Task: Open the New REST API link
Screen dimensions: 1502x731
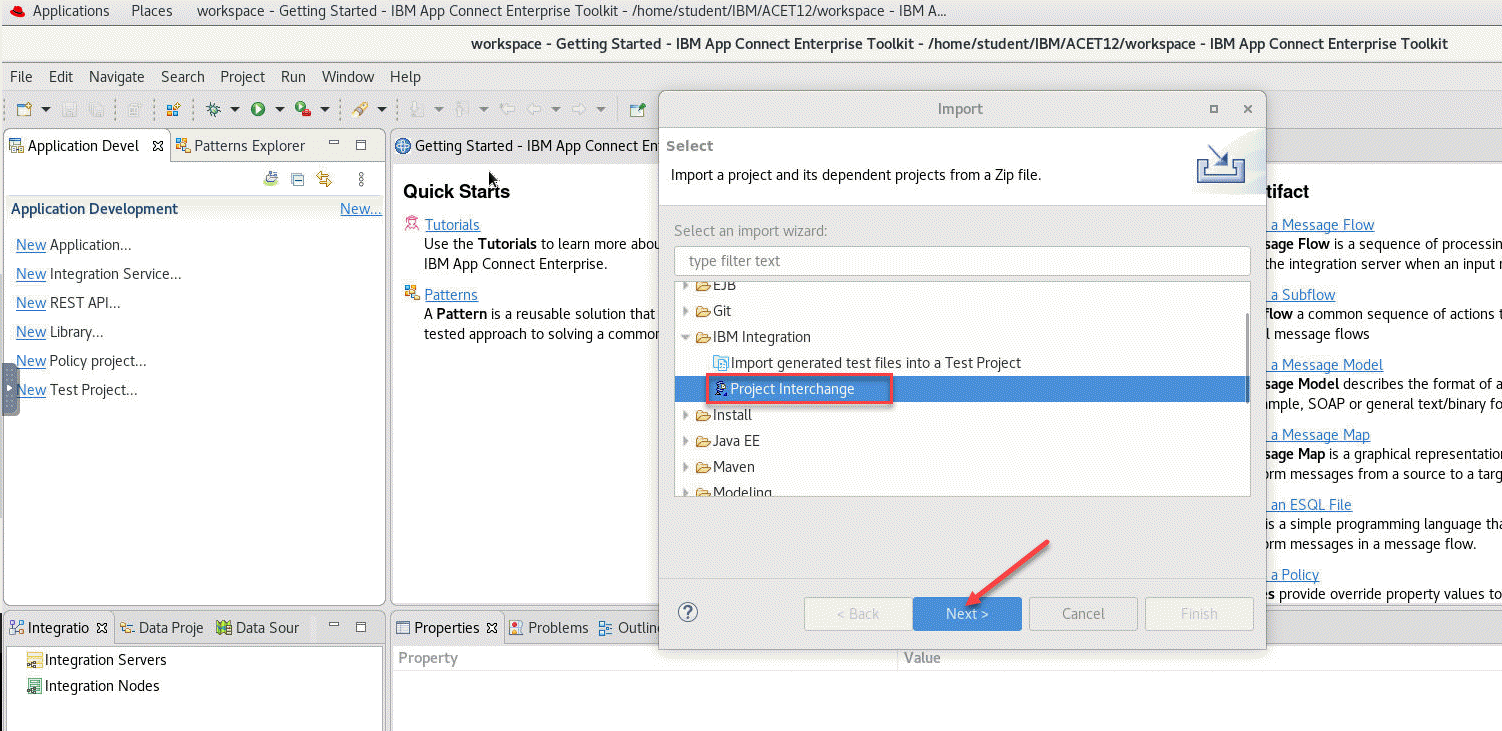Action: [30, 303]
